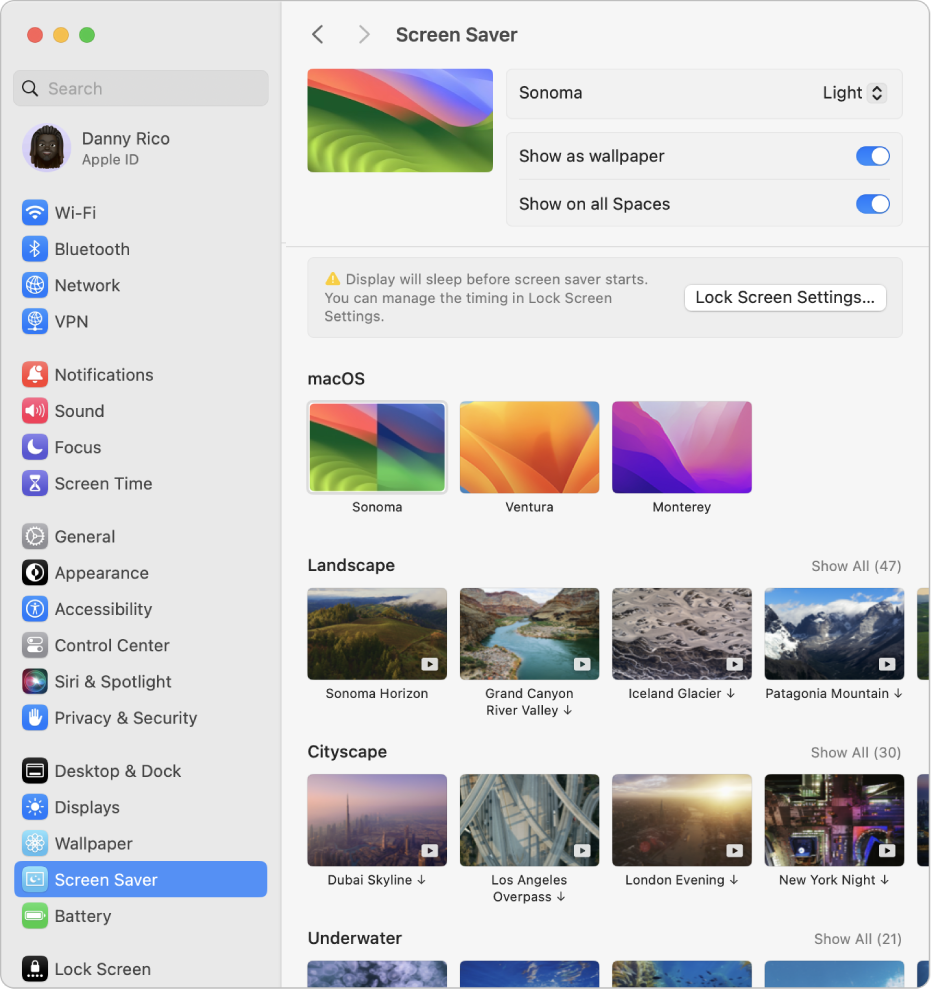The width and height of the screenshot is (934, 990).
Task: Pick the Patagonia Mountain thumbnail
Action: coord(834,634)
